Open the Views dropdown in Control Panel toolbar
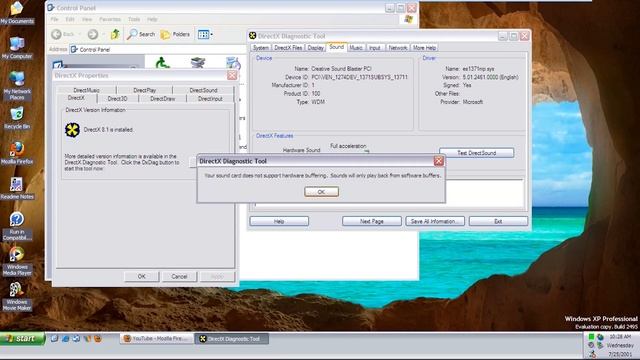The image size is (640, 360). [x=205, y=34]
